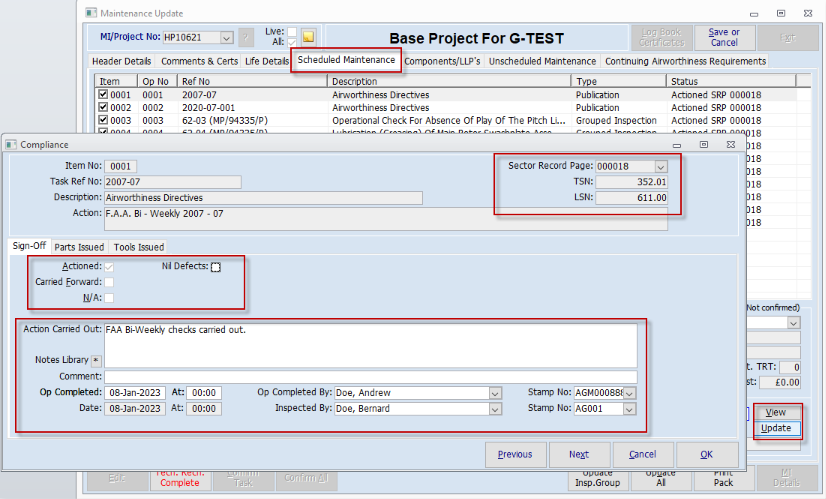Enable the Carried Forward checkbox
This screenshot has height=499, width=826.
pyautogui.click(x=110, y=282)
